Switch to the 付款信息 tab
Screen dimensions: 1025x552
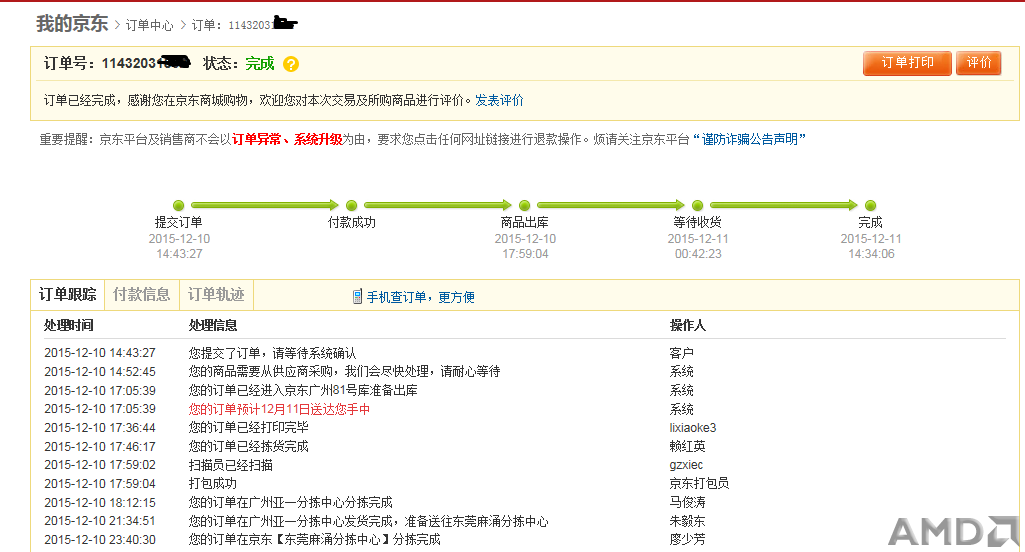coord(141,294)
